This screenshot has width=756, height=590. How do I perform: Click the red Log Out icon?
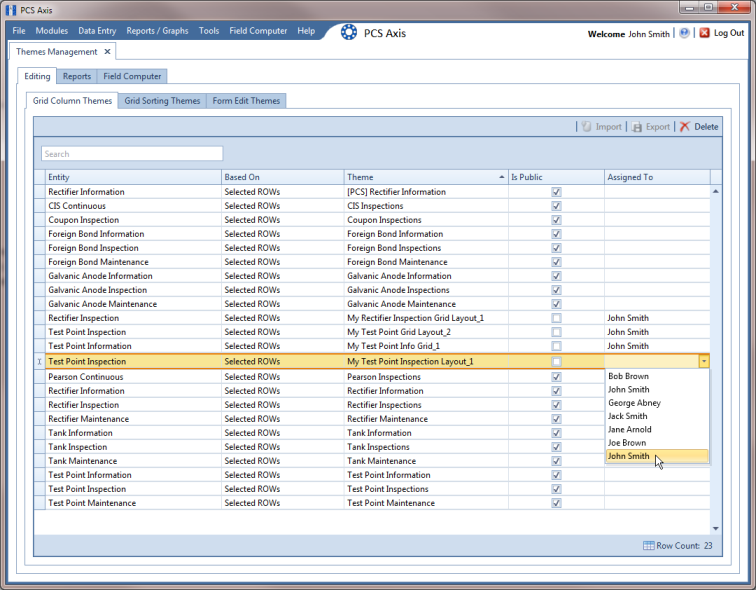(704, 33)
